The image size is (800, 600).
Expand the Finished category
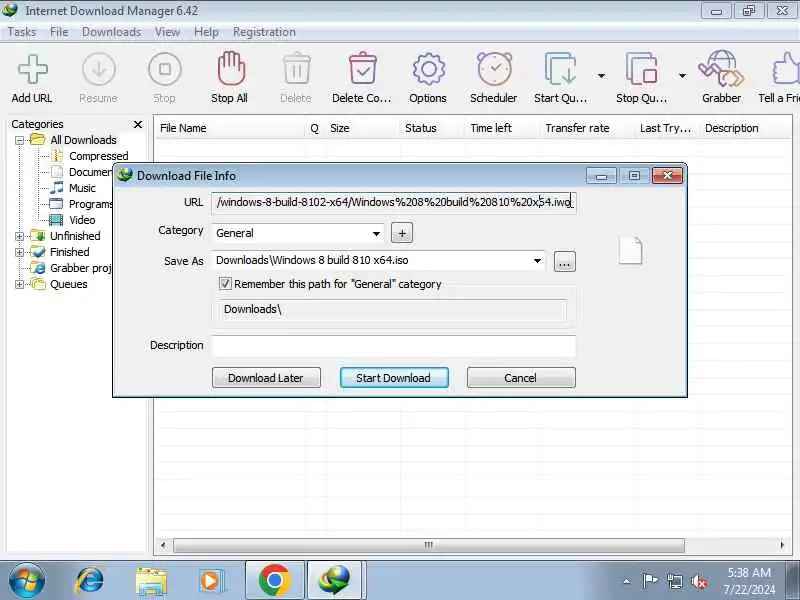[x=19, y=252]
